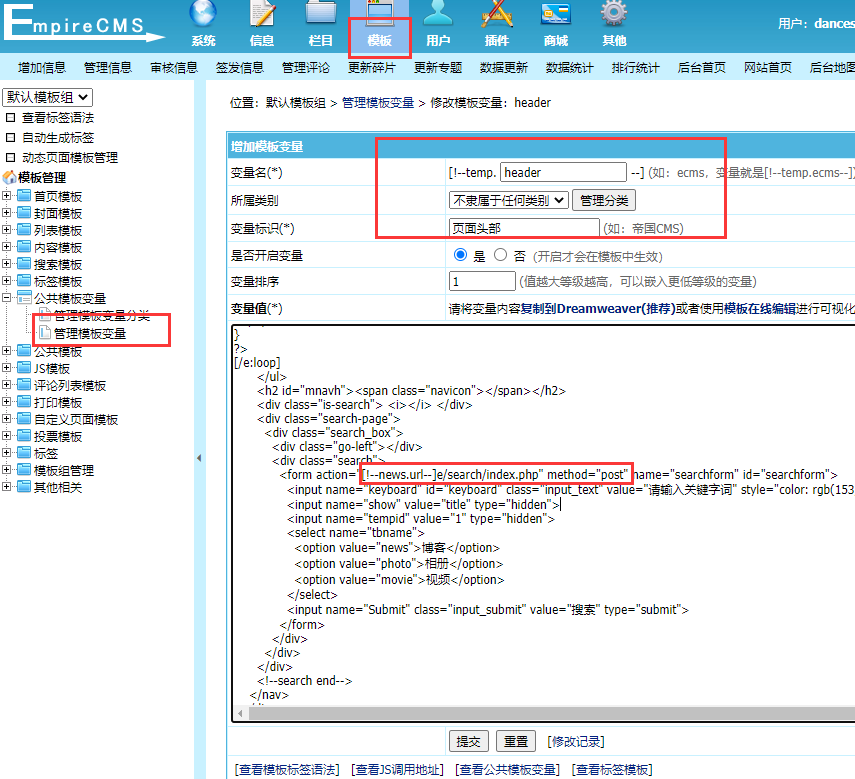Image resolution: width=855 pixels, height=779 pixels.
Task: Expand the JS模板 tree node
Action: (x=7, y=368)
